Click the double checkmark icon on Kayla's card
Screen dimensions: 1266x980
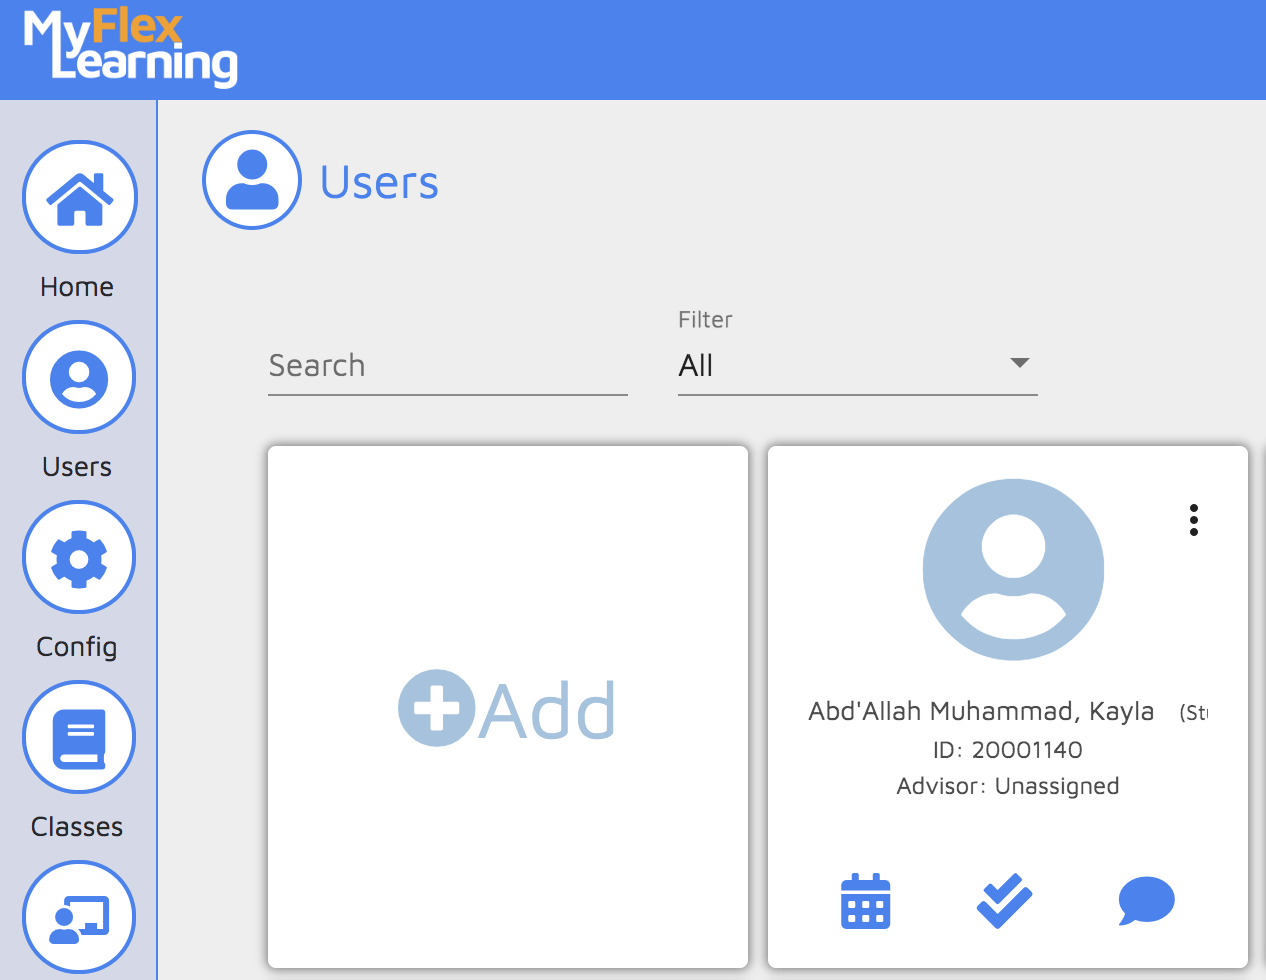click(x=1004, y=899)
